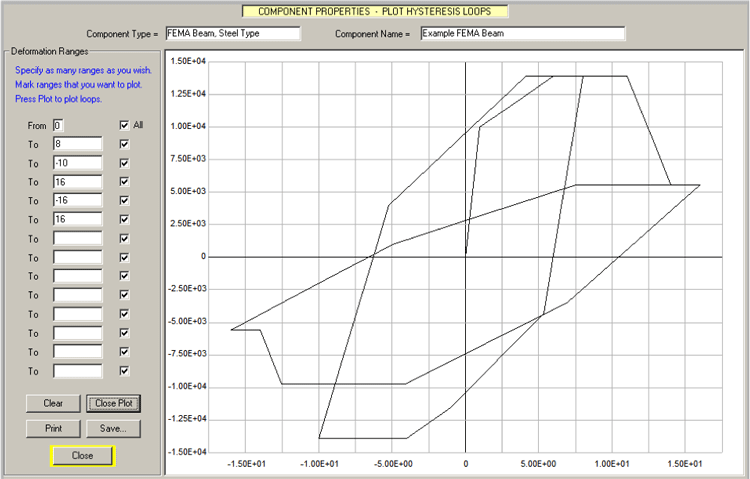Image resolution: width=750 pixels, height=479 pixels.
Task: Click the 16 field directly below -16
Action: click(x=77, y=219)
